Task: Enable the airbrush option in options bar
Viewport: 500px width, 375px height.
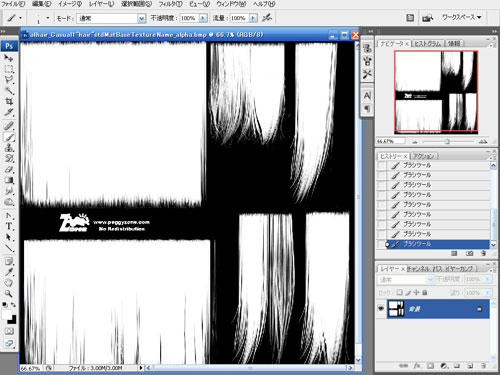Action: 267,18
